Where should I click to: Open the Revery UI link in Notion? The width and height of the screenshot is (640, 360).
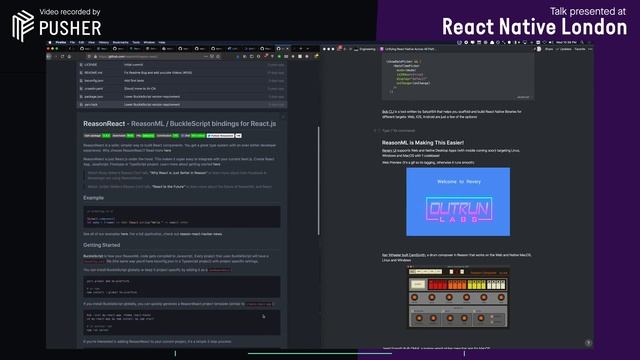(389, 151)
